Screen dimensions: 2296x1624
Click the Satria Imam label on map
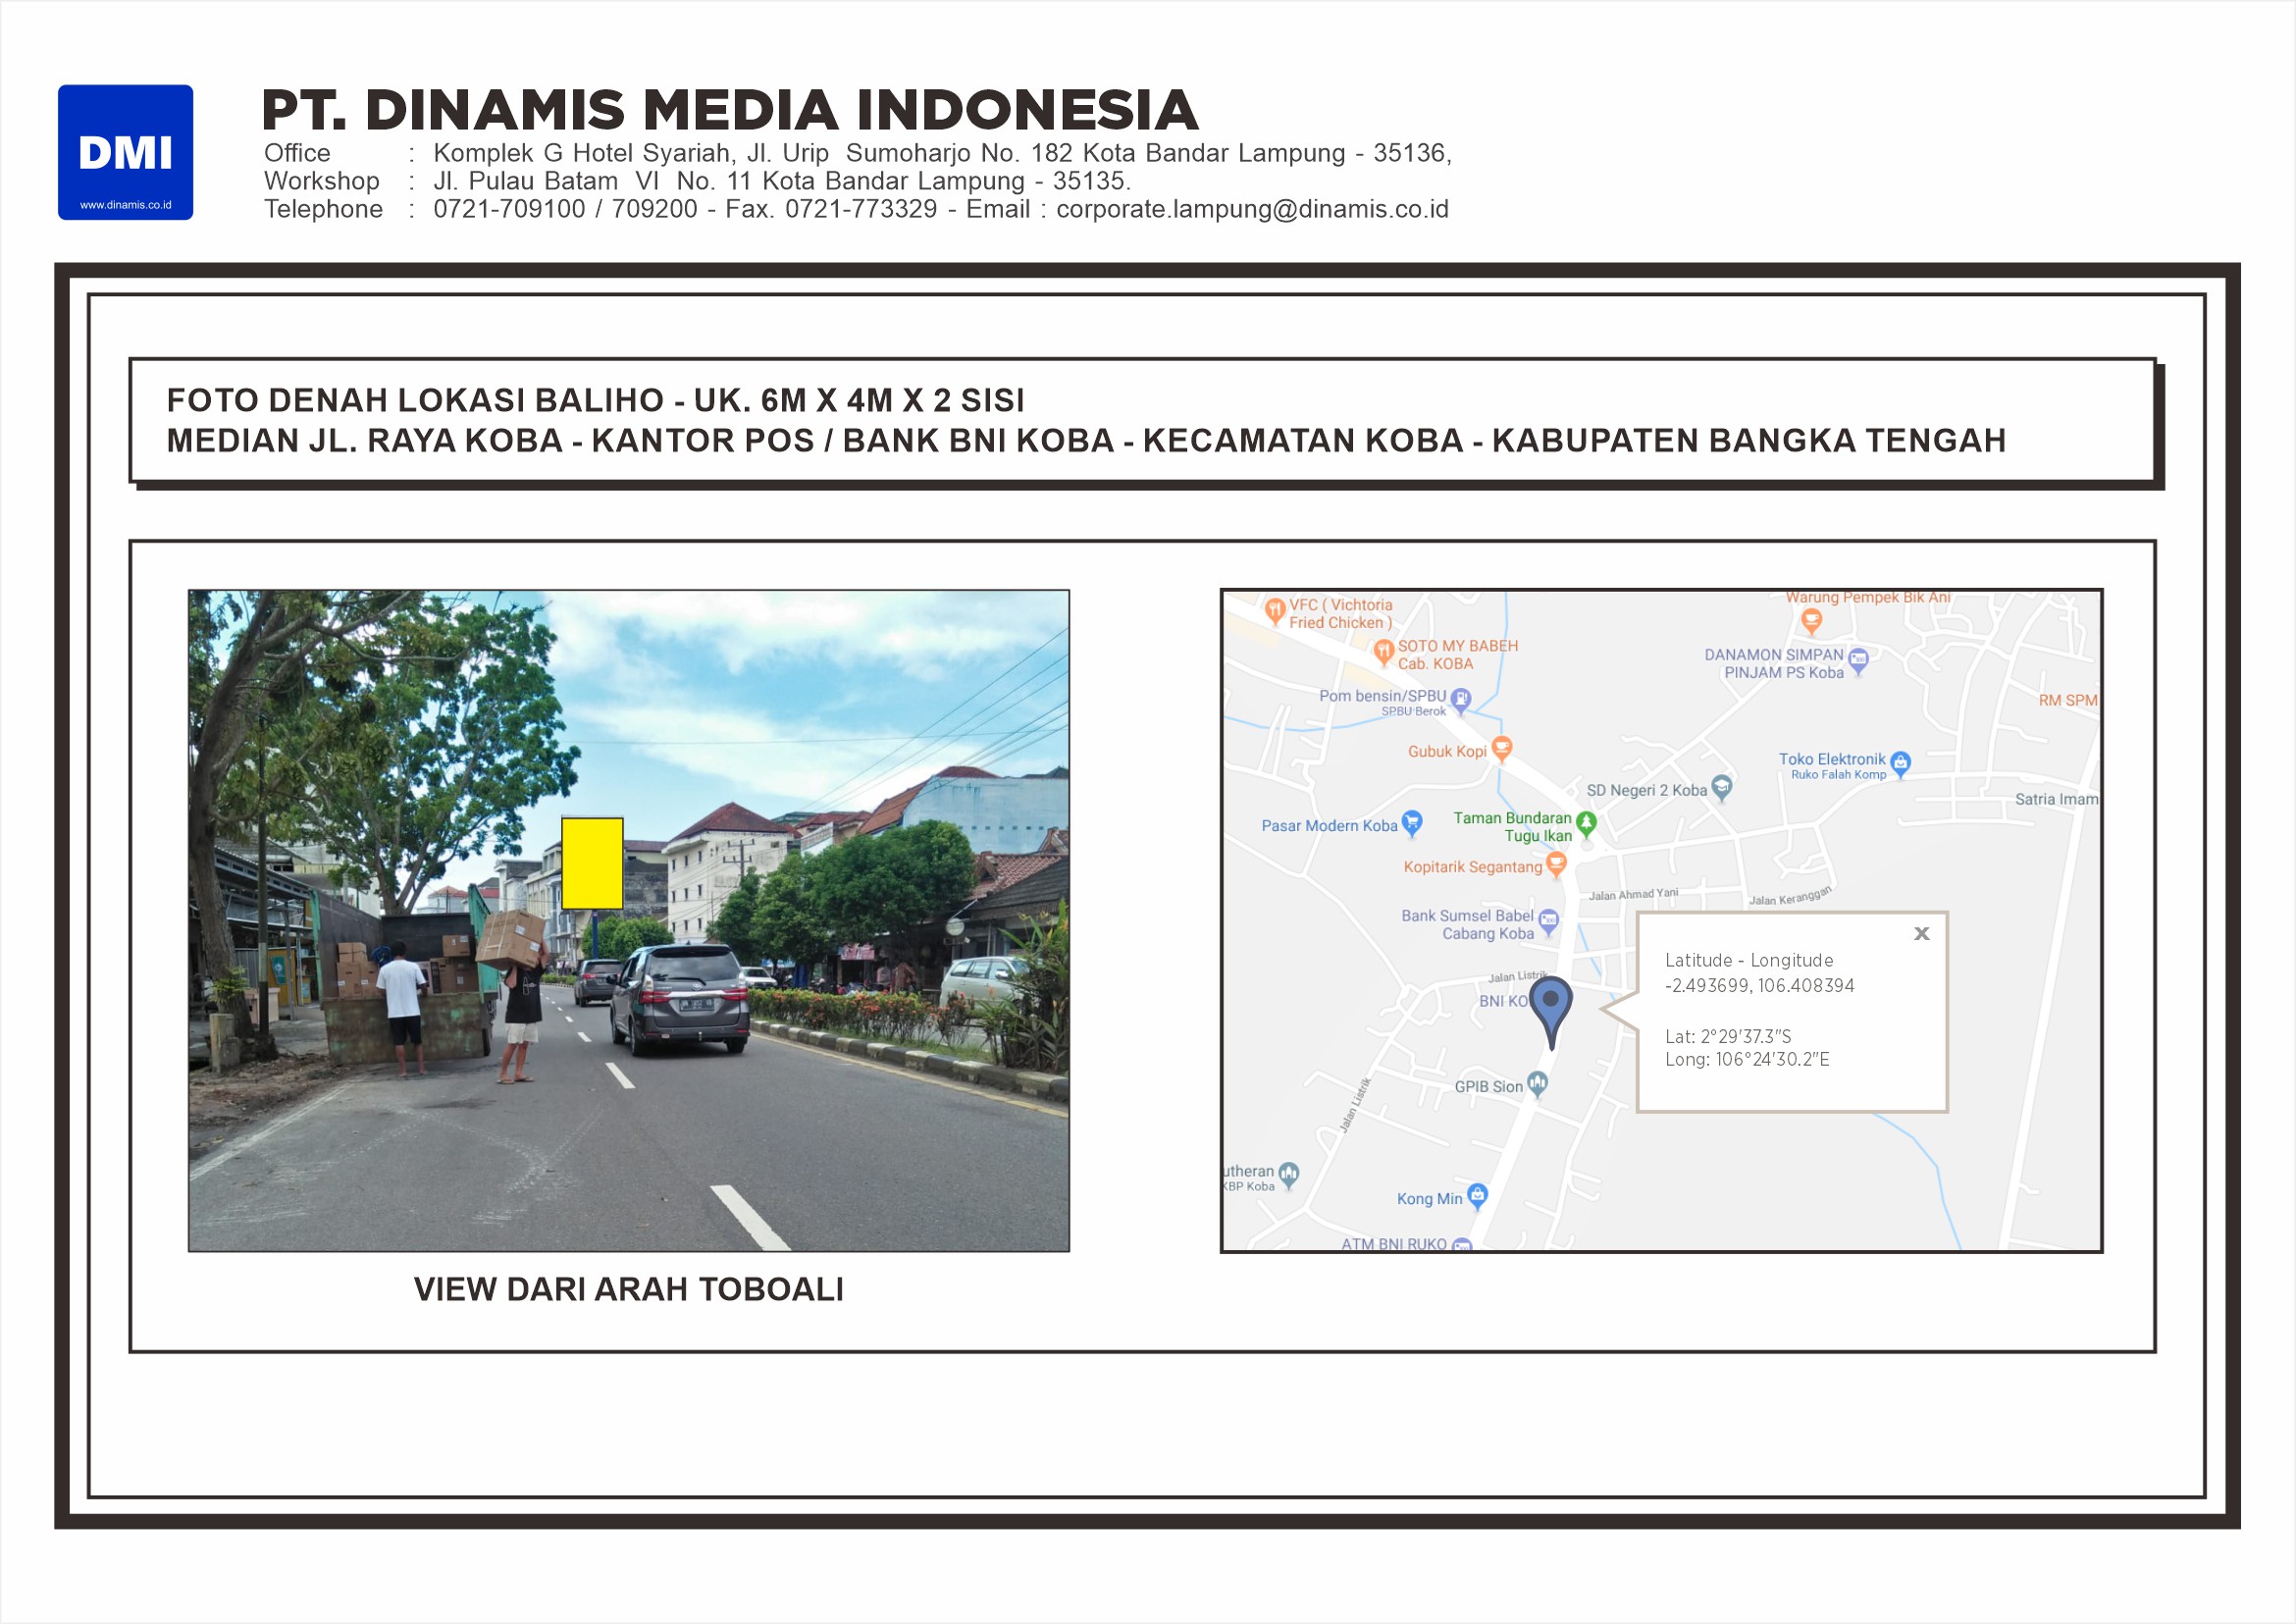point(2056,799)
